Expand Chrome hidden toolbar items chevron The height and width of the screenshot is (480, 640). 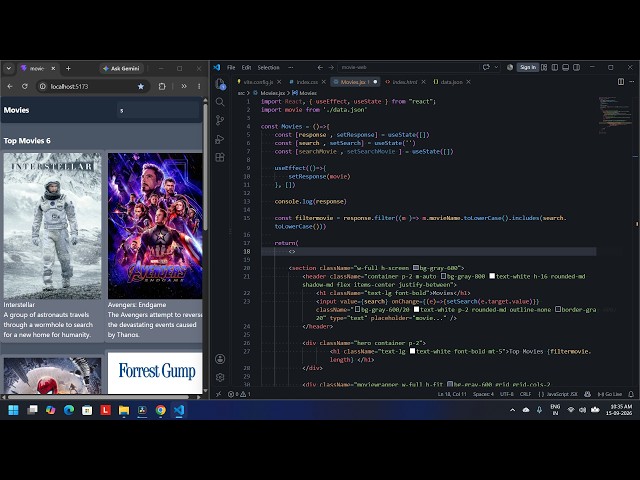click(184, 87)
